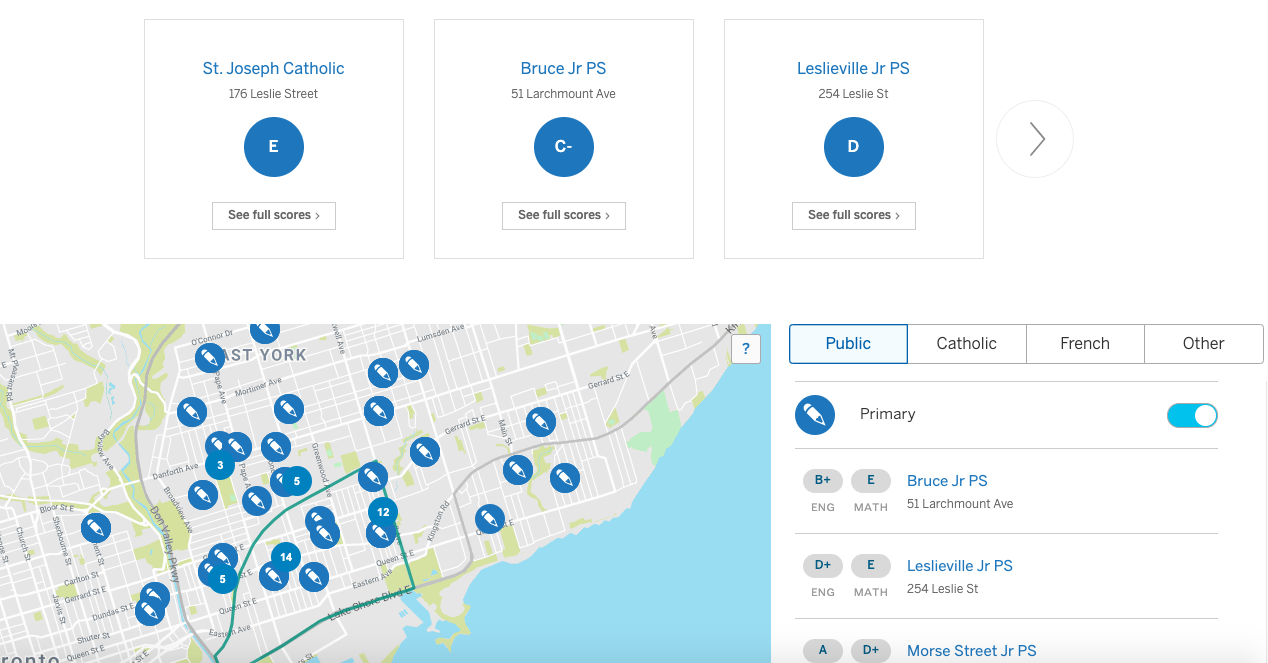Expand the map cluster marker labeled 14
The height and width of the screenshot is (663, 1268).
[286, 557]
